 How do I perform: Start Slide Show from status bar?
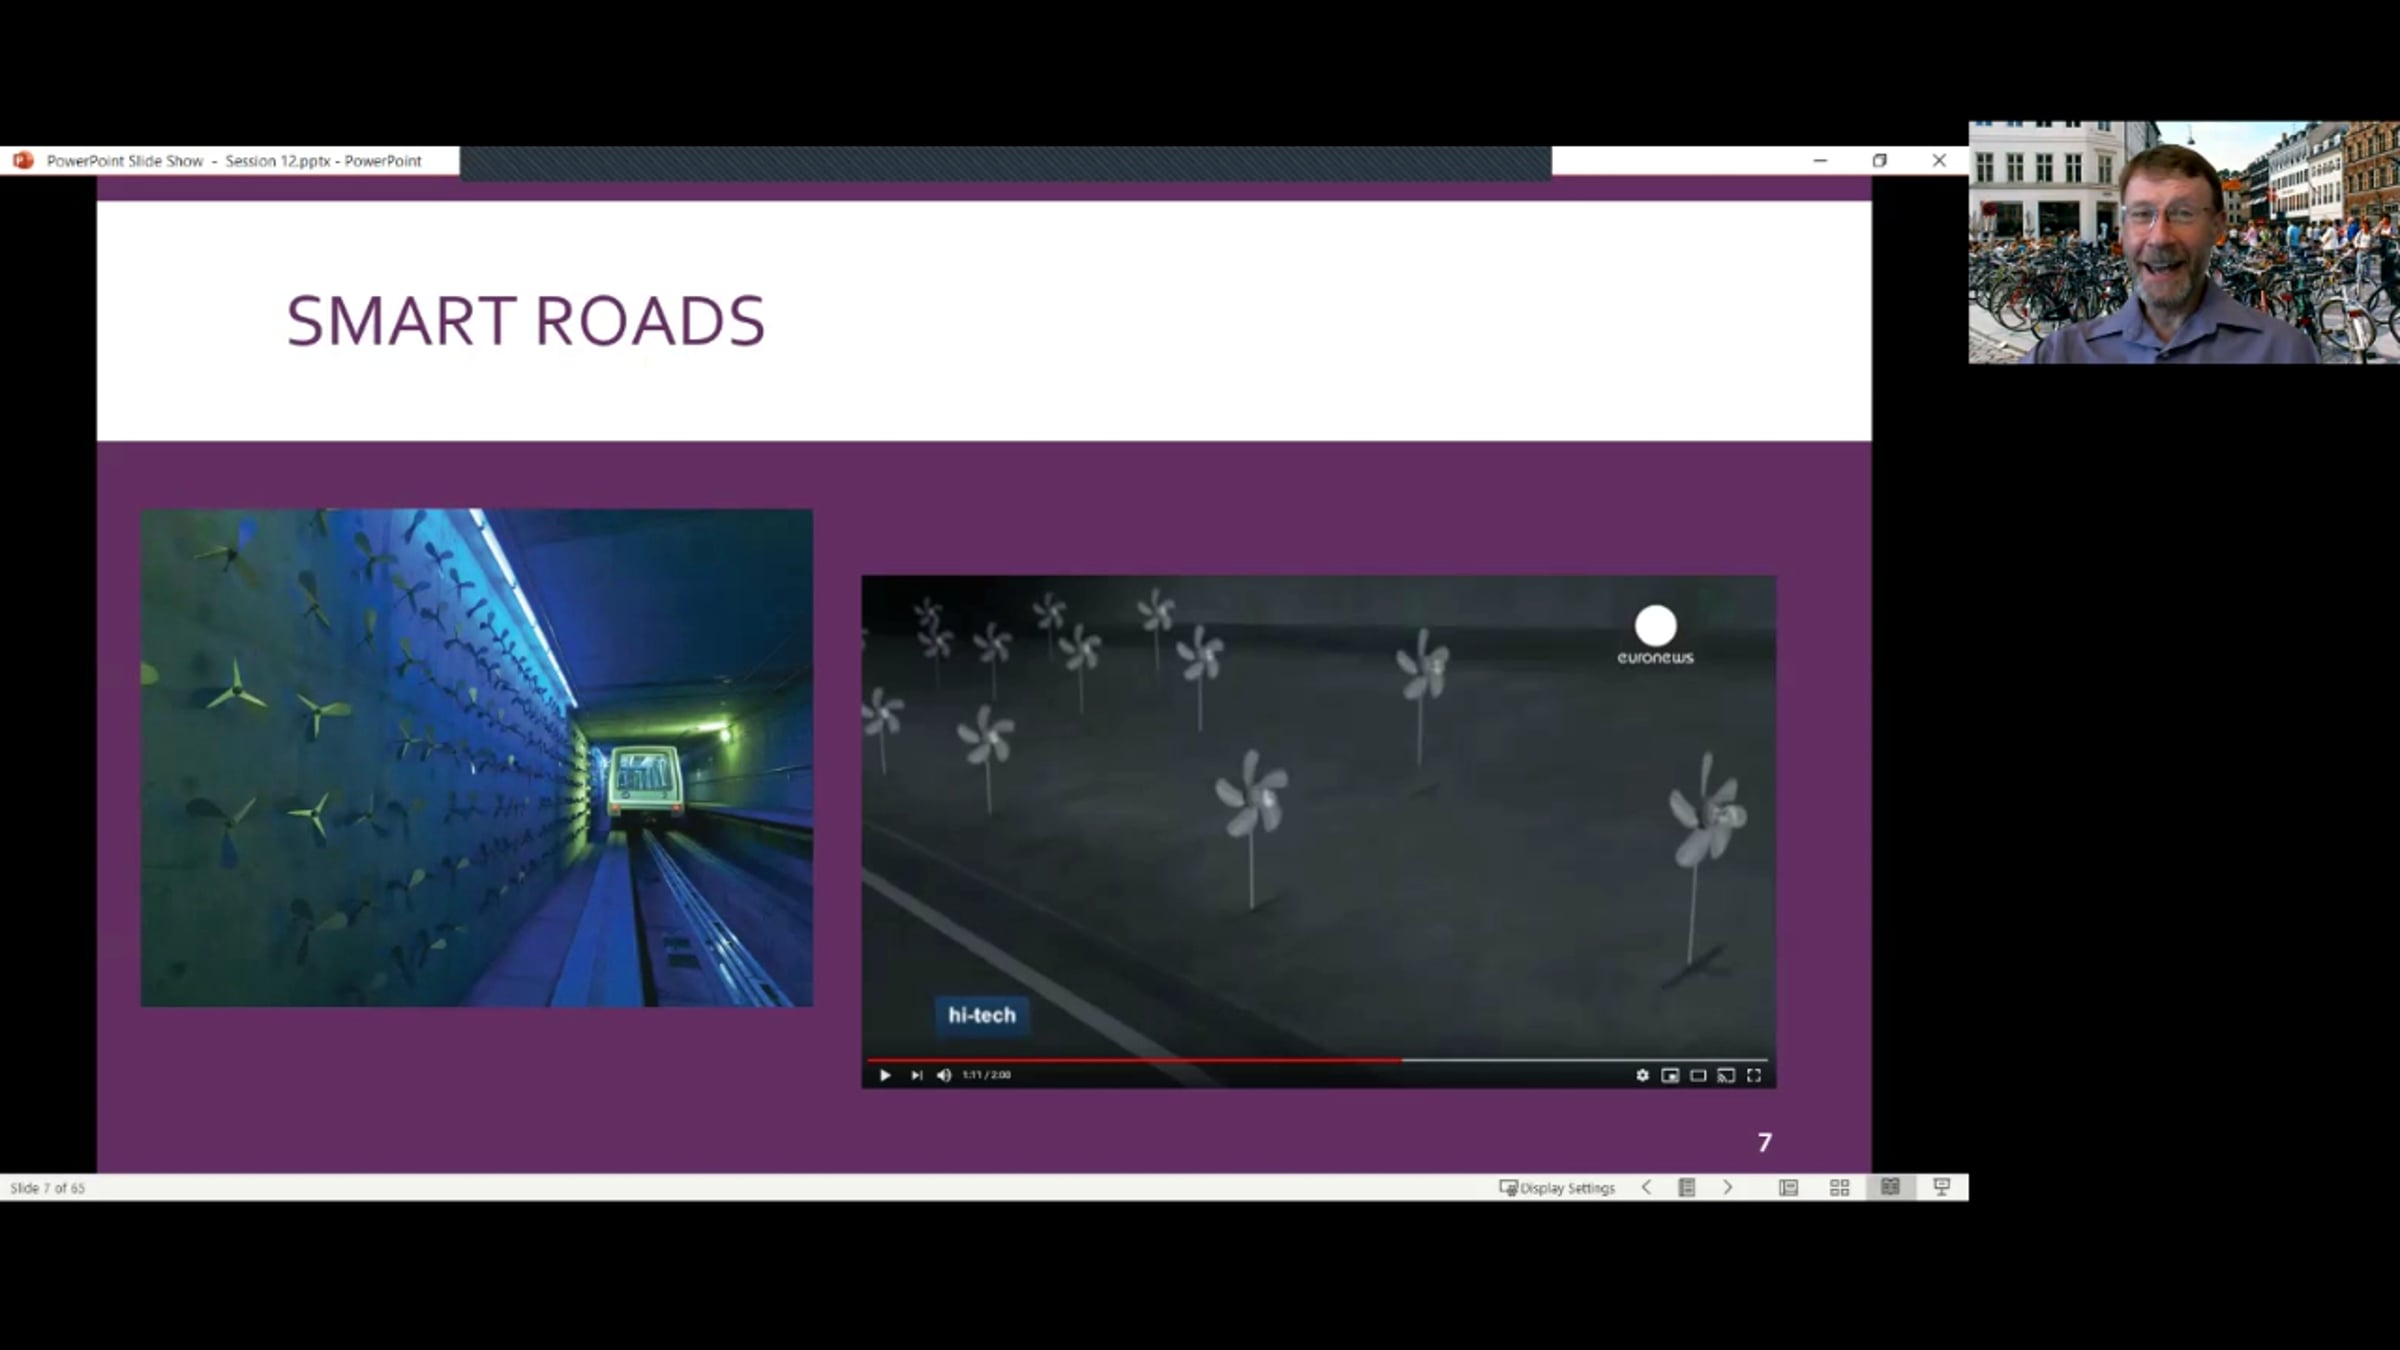click(1942, 1188)
